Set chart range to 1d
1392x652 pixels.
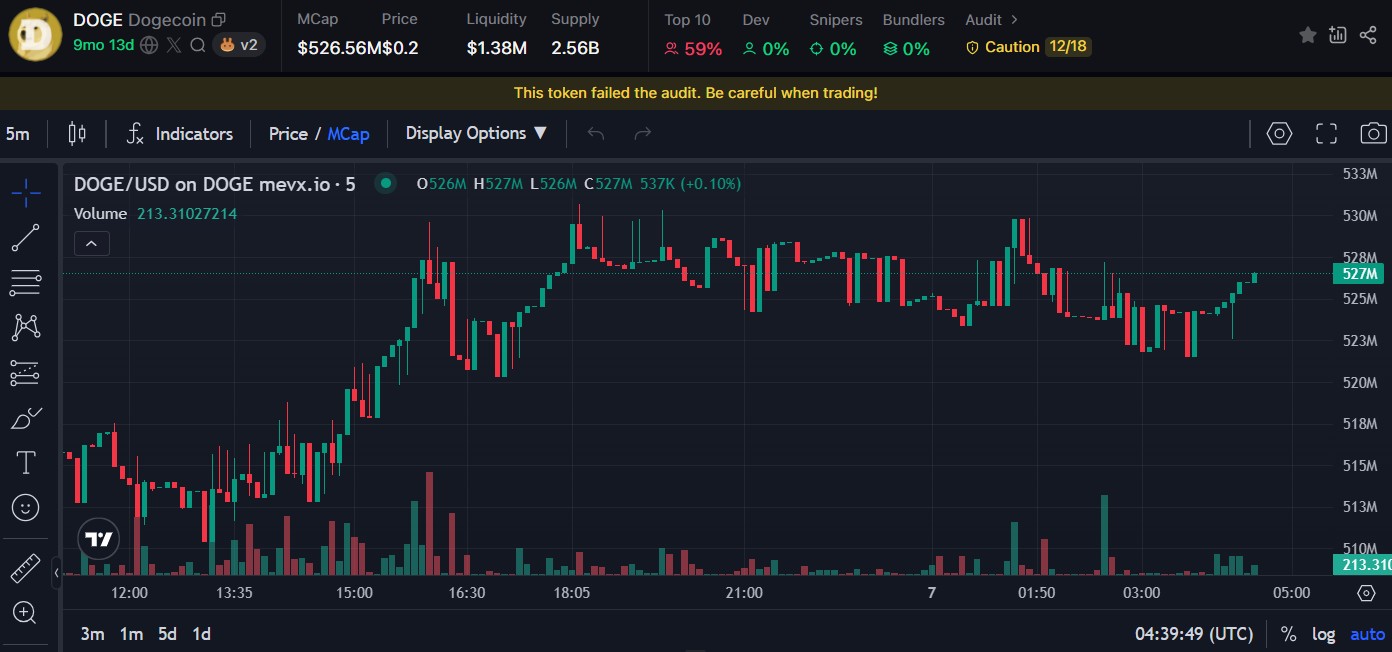(201, 634)
